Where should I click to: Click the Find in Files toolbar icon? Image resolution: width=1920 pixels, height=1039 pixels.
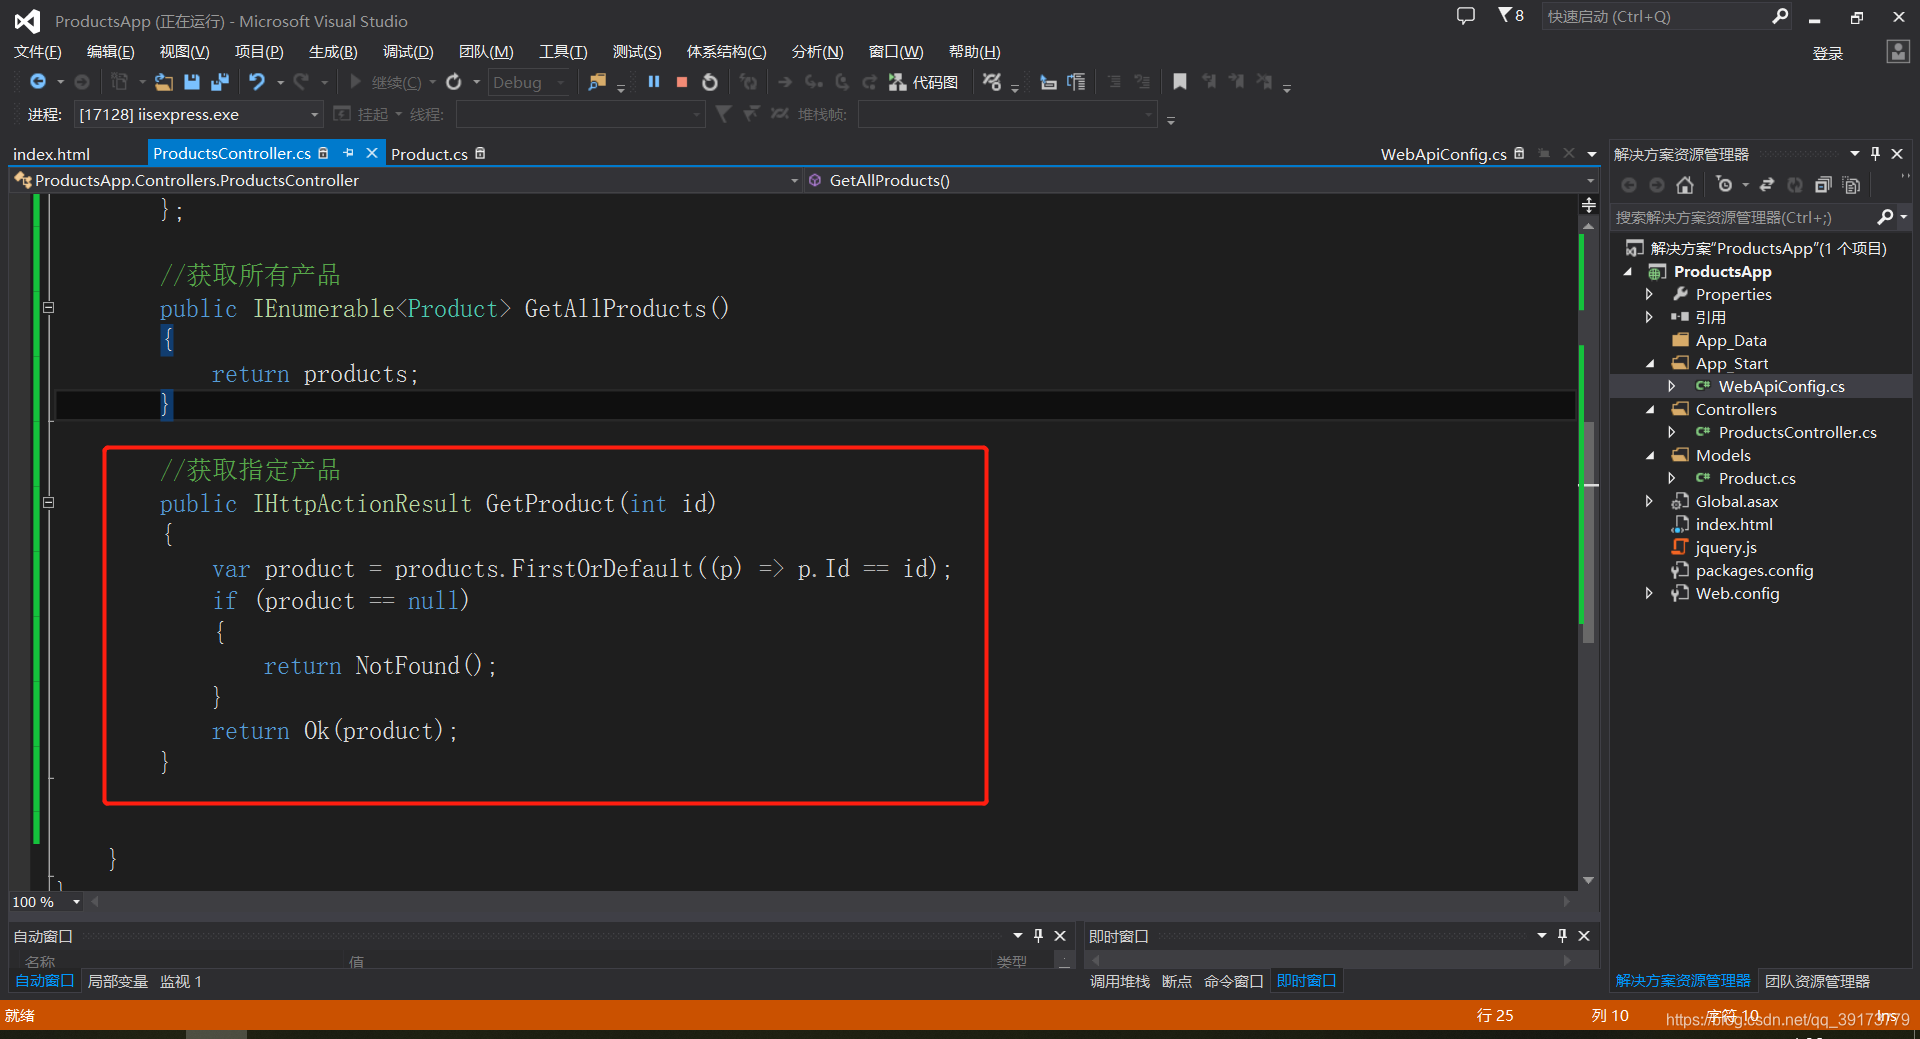pos(597,82)
